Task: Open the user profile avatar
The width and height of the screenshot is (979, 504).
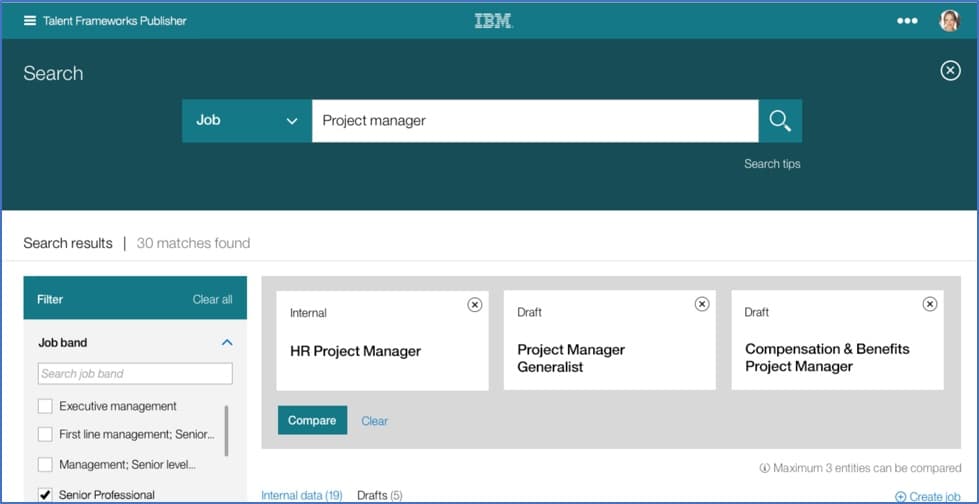Action: (949, 21)
